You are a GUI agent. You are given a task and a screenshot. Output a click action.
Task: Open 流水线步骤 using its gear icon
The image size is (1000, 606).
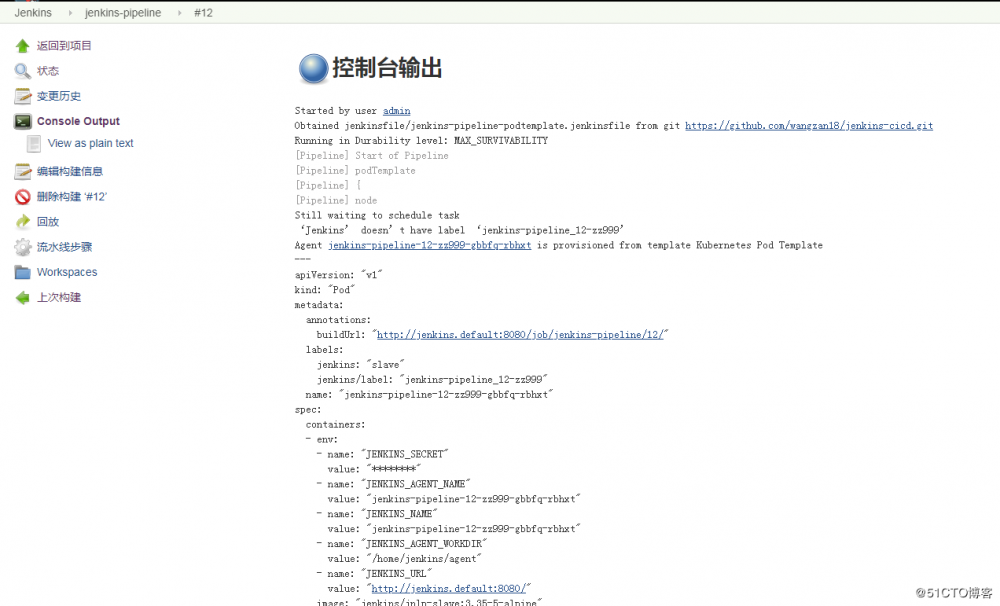pos(23,246)
